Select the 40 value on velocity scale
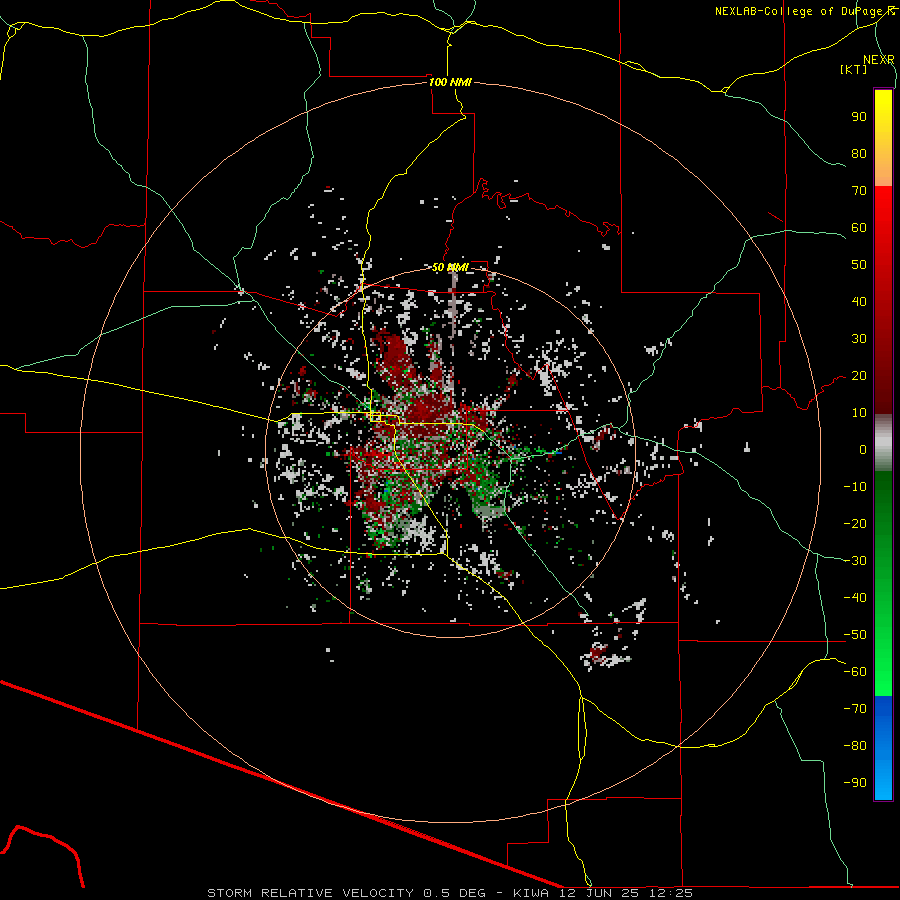 [x=859, y=302]
